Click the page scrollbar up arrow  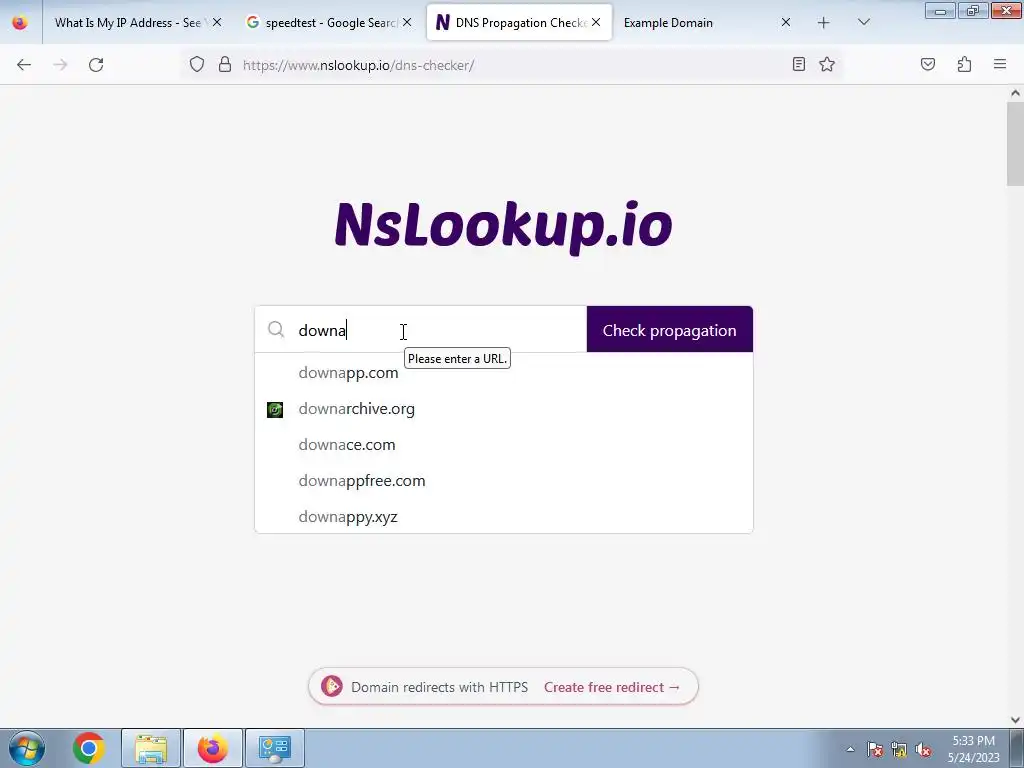click(x=1015, y=93)
